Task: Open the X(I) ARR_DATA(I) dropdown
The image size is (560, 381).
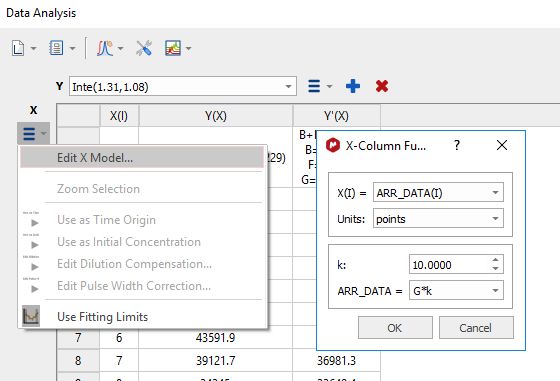Action: pos(438,192)
